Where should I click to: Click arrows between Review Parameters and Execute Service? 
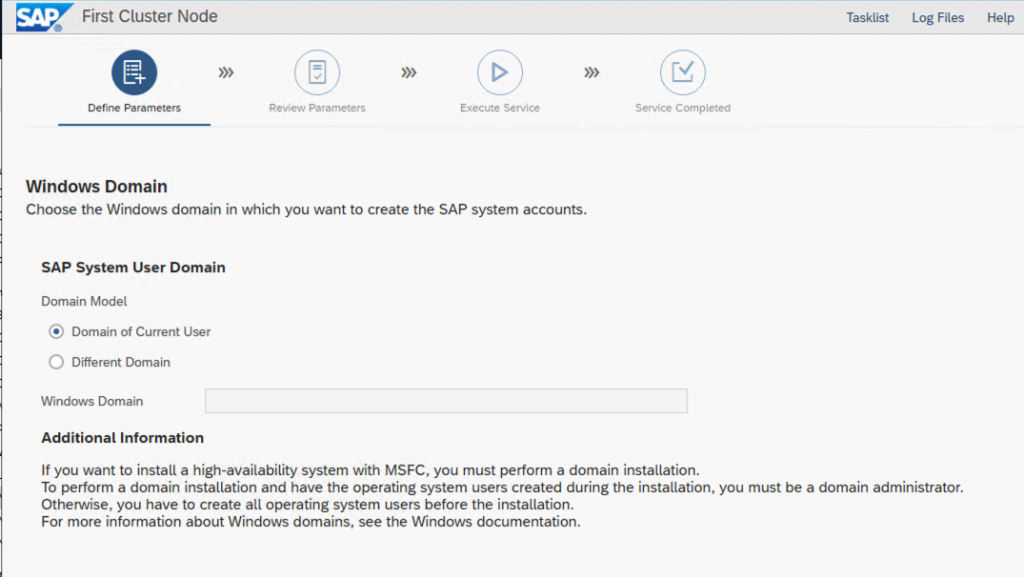point(409,72)
